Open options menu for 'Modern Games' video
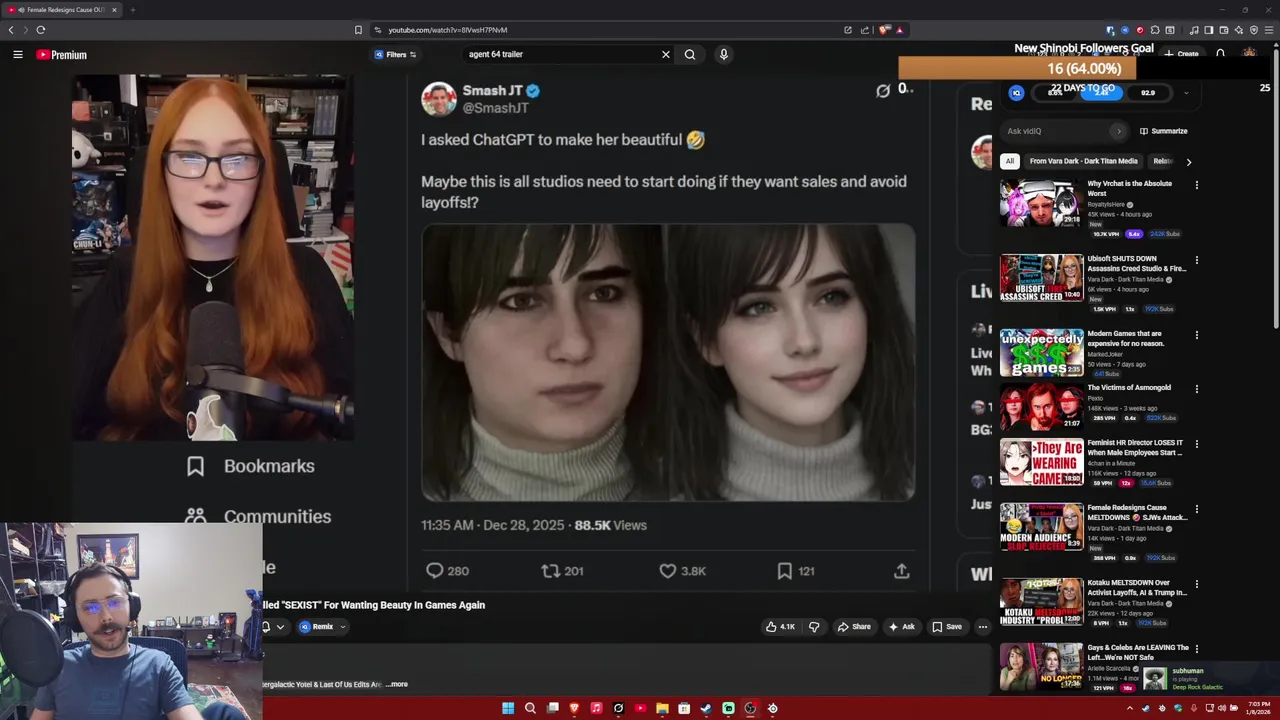 tap(1196, 335)
